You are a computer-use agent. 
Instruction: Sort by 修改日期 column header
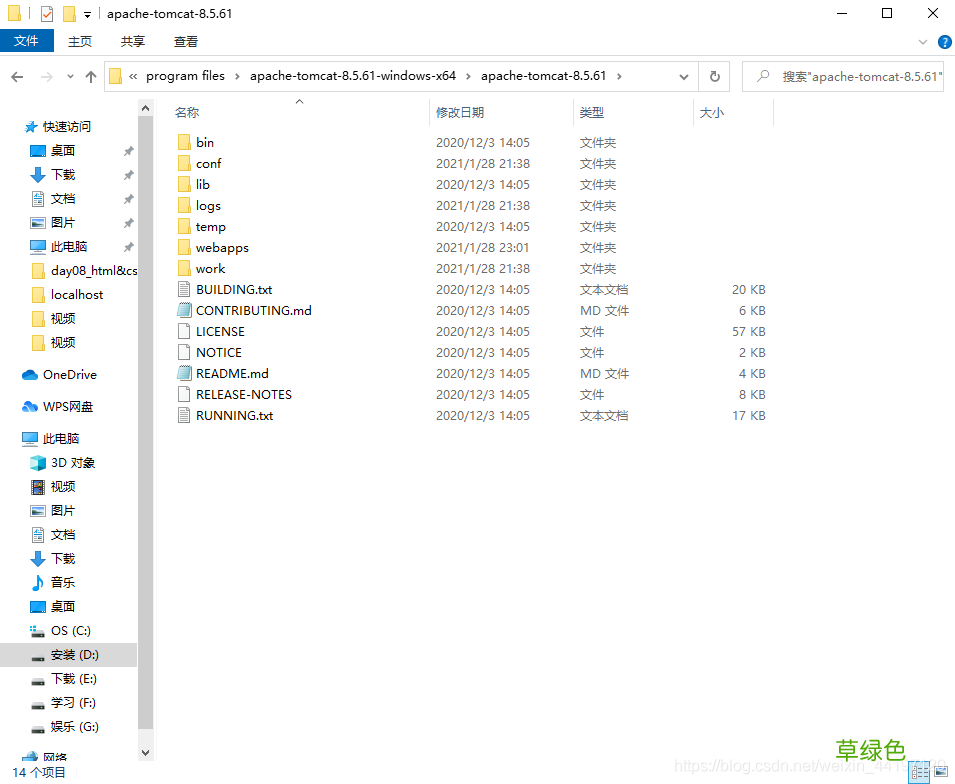coord(460,113)
